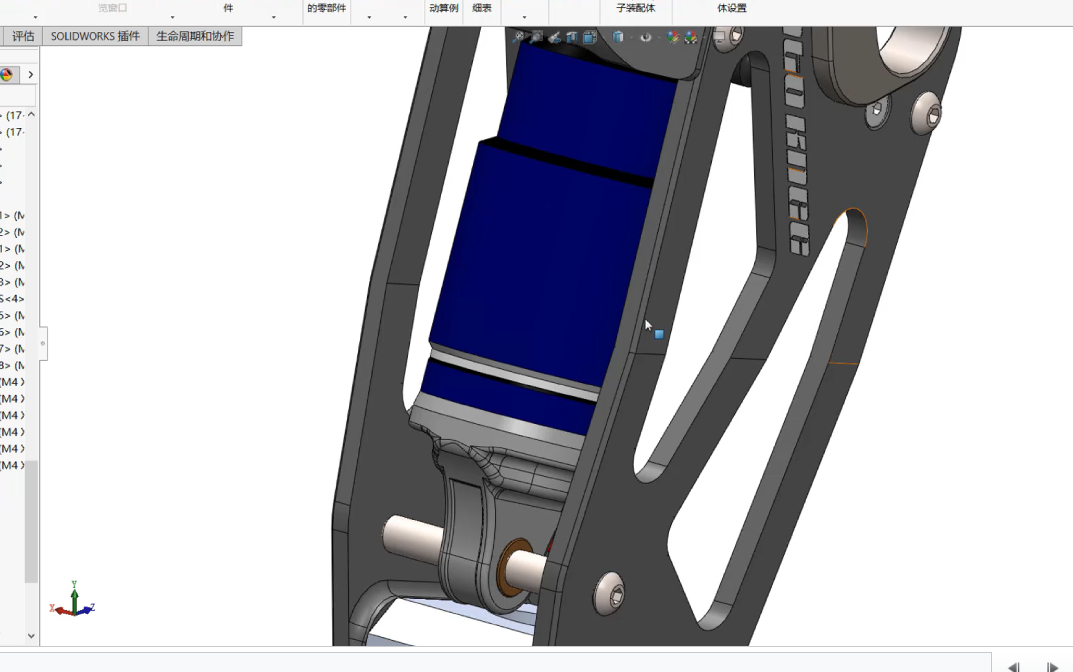Open the View Orientation icon
The height and width of the screenshot is (672, 1073).
590,38
